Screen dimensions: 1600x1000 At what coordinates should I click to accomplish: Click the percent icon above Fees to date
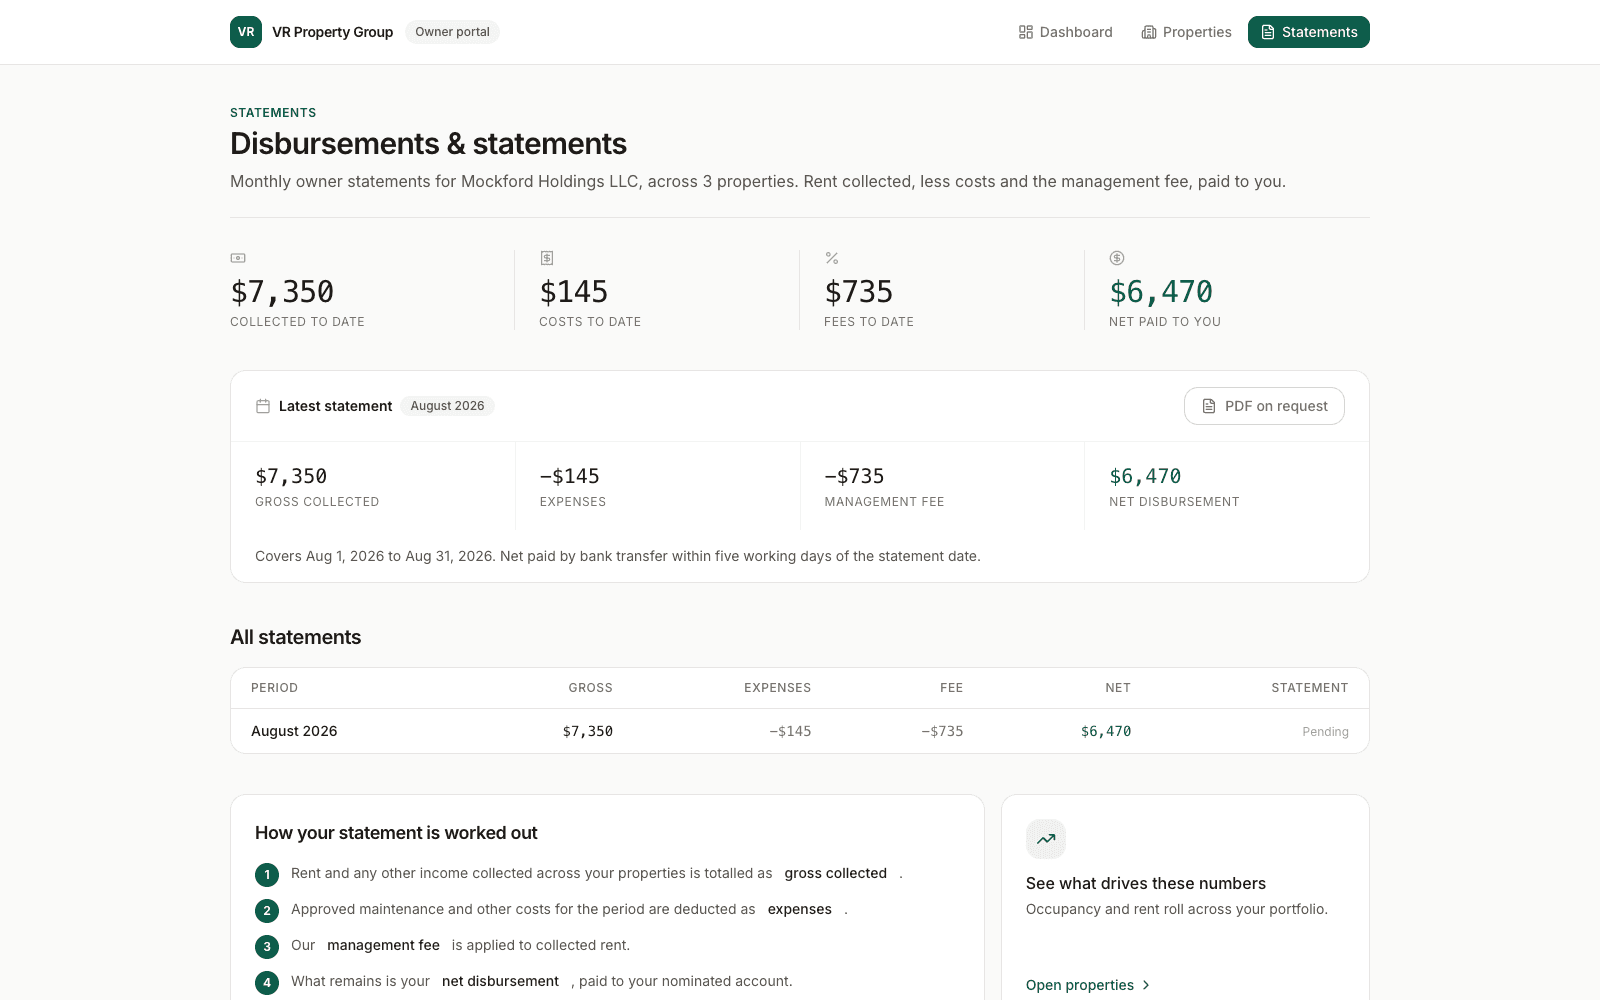tap(832, 258)
